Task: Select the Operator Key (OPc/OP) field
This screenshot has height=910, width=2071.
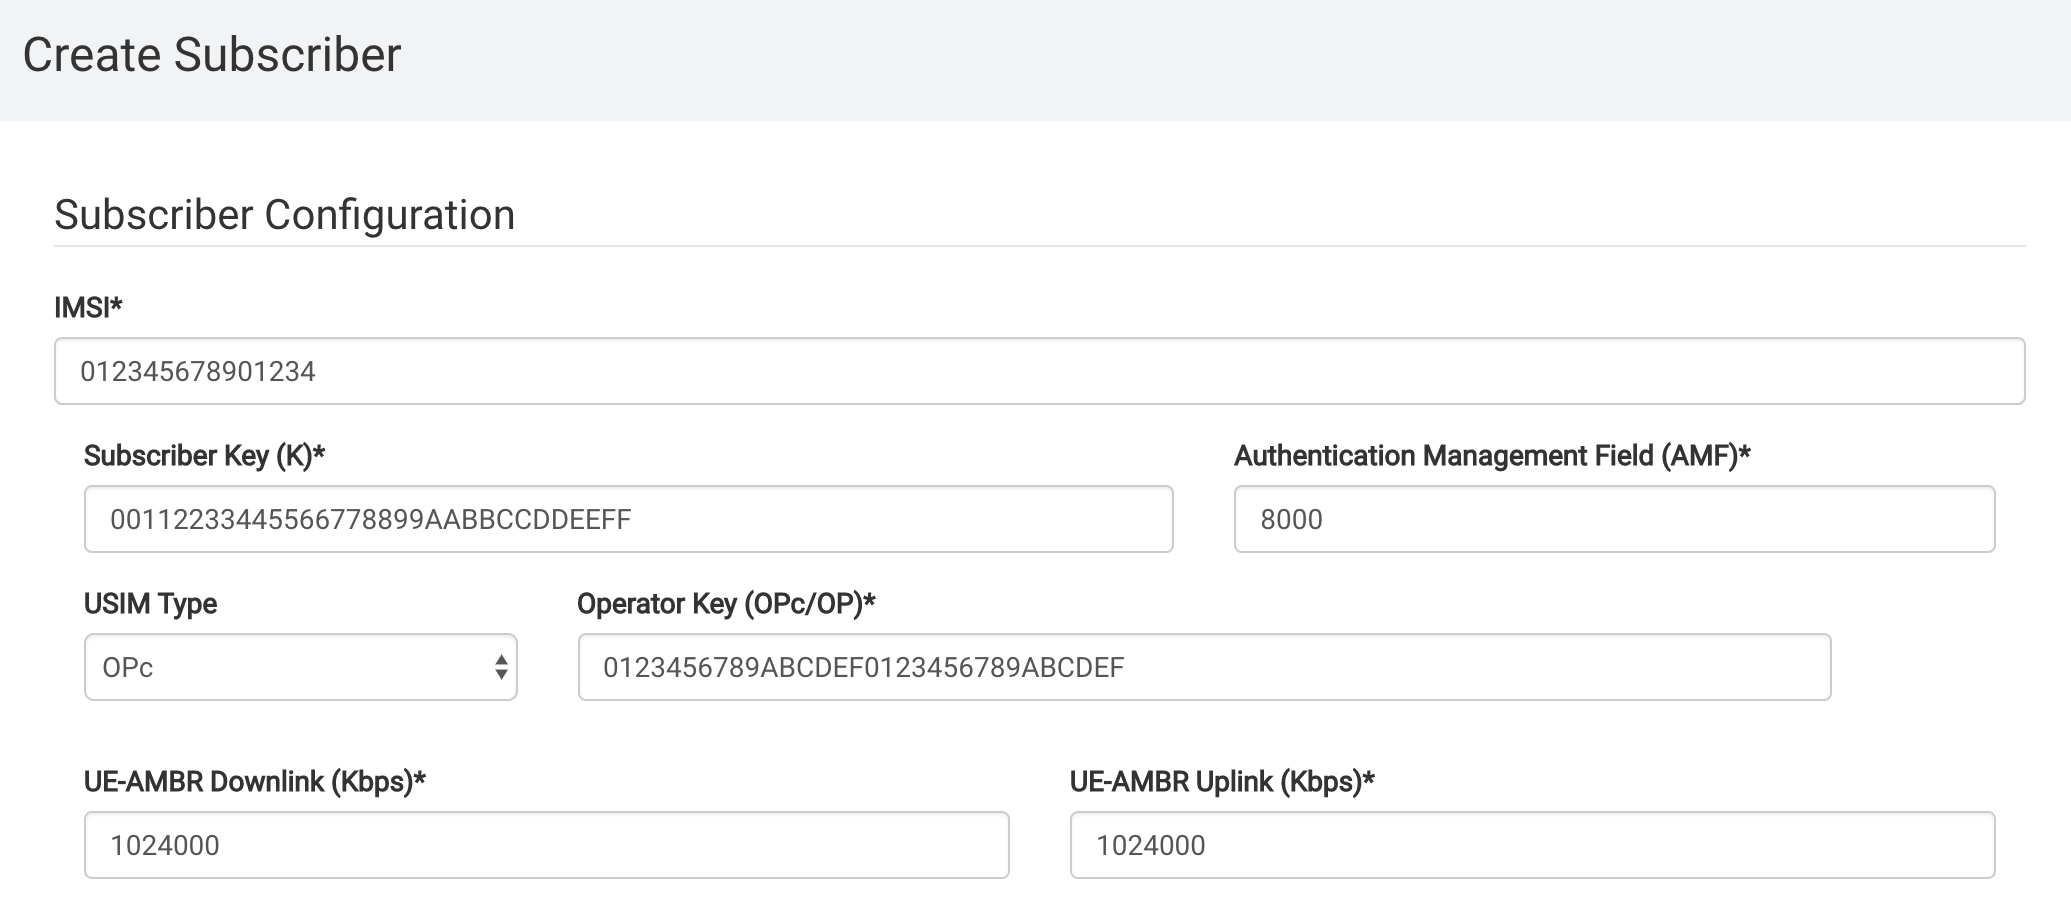Action: [1204, 667]
